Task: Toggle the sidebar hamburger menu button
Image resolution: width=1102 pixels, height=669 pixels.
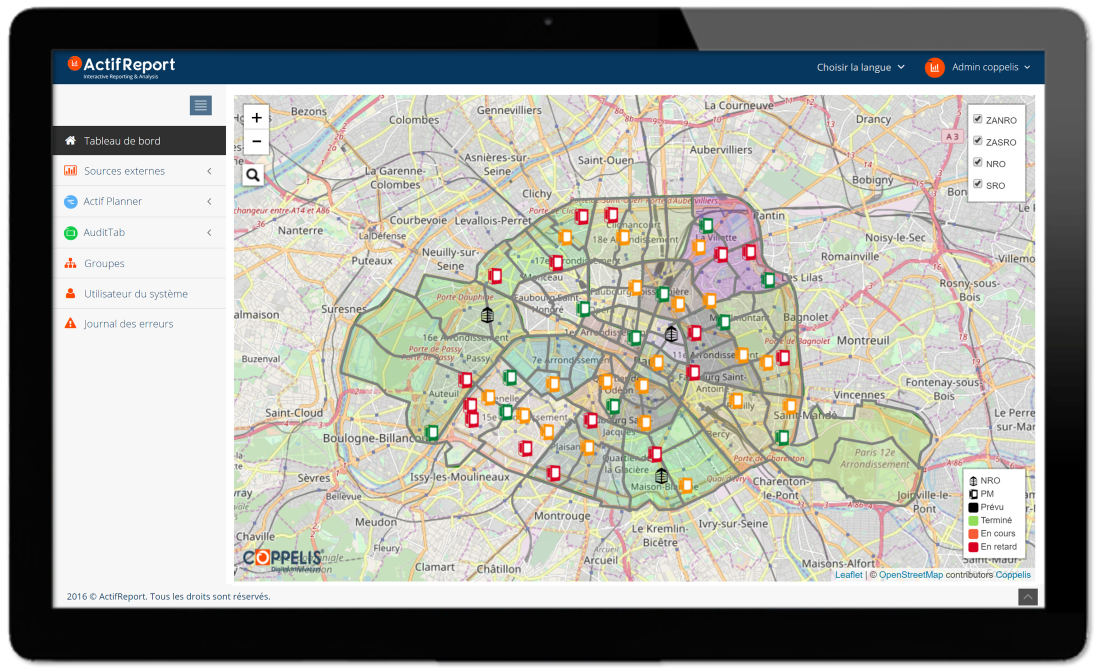Action: click(x=200, y=105)
